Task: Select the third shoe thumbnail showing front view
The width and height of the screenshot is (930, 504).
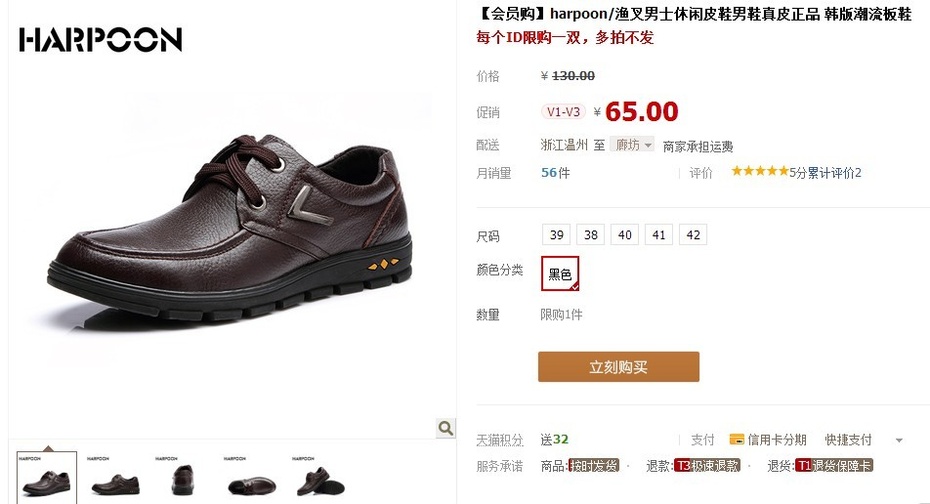Action: point(183,477)
